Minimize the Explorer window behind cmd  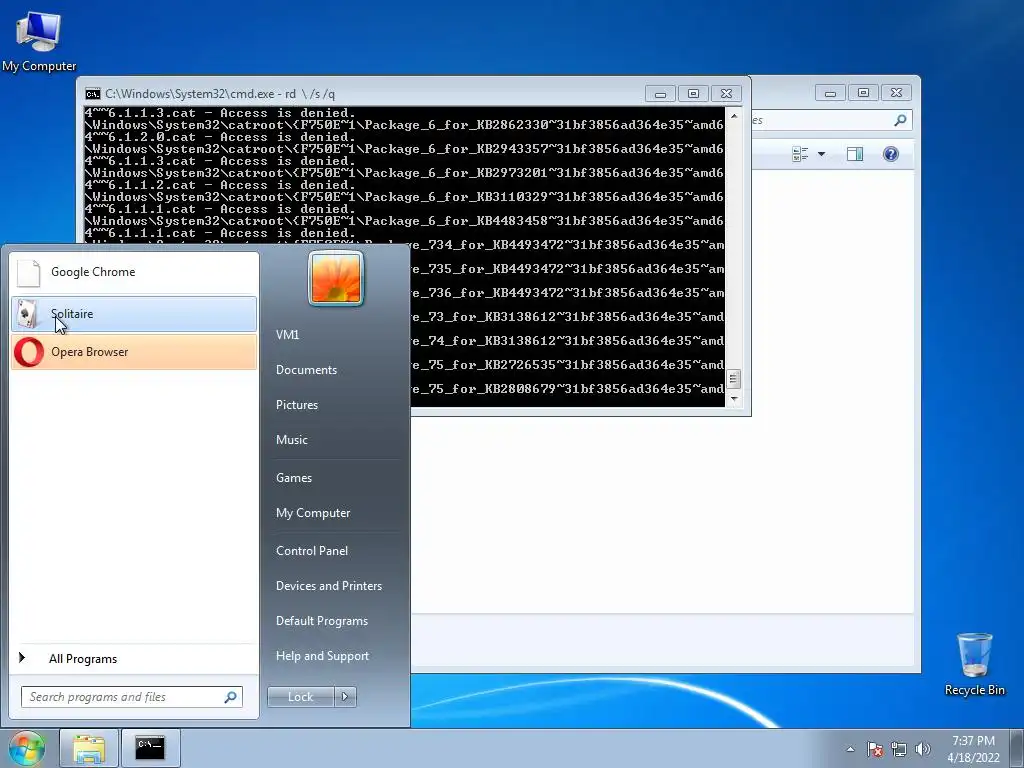(830, 93)
